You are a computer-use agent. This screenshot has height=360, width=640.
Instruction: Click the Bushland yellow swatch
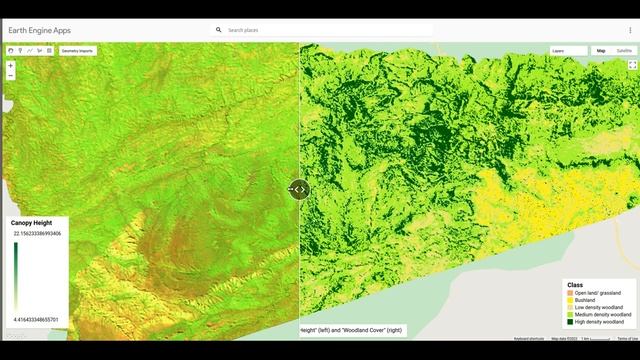coord(570,300)
